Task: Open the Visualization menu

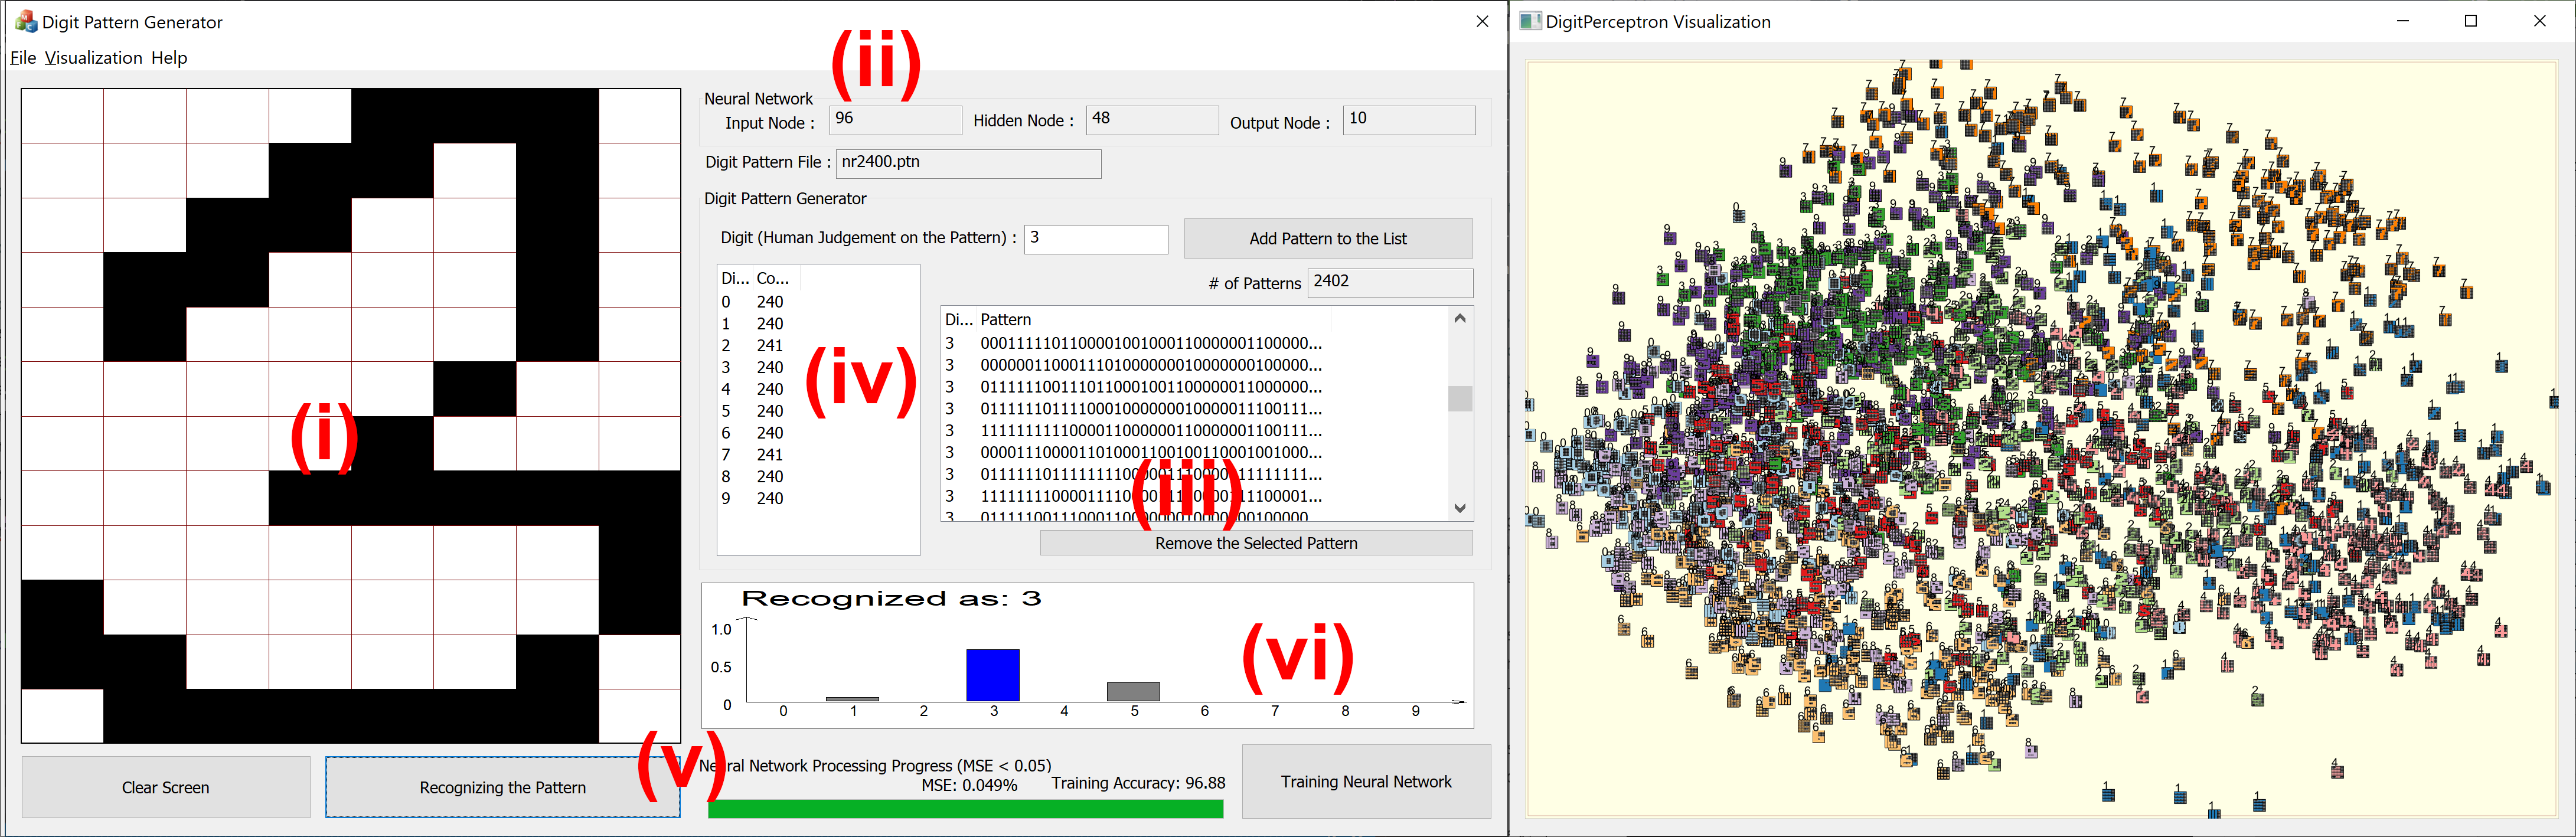Action: click(x=94, y=58)
